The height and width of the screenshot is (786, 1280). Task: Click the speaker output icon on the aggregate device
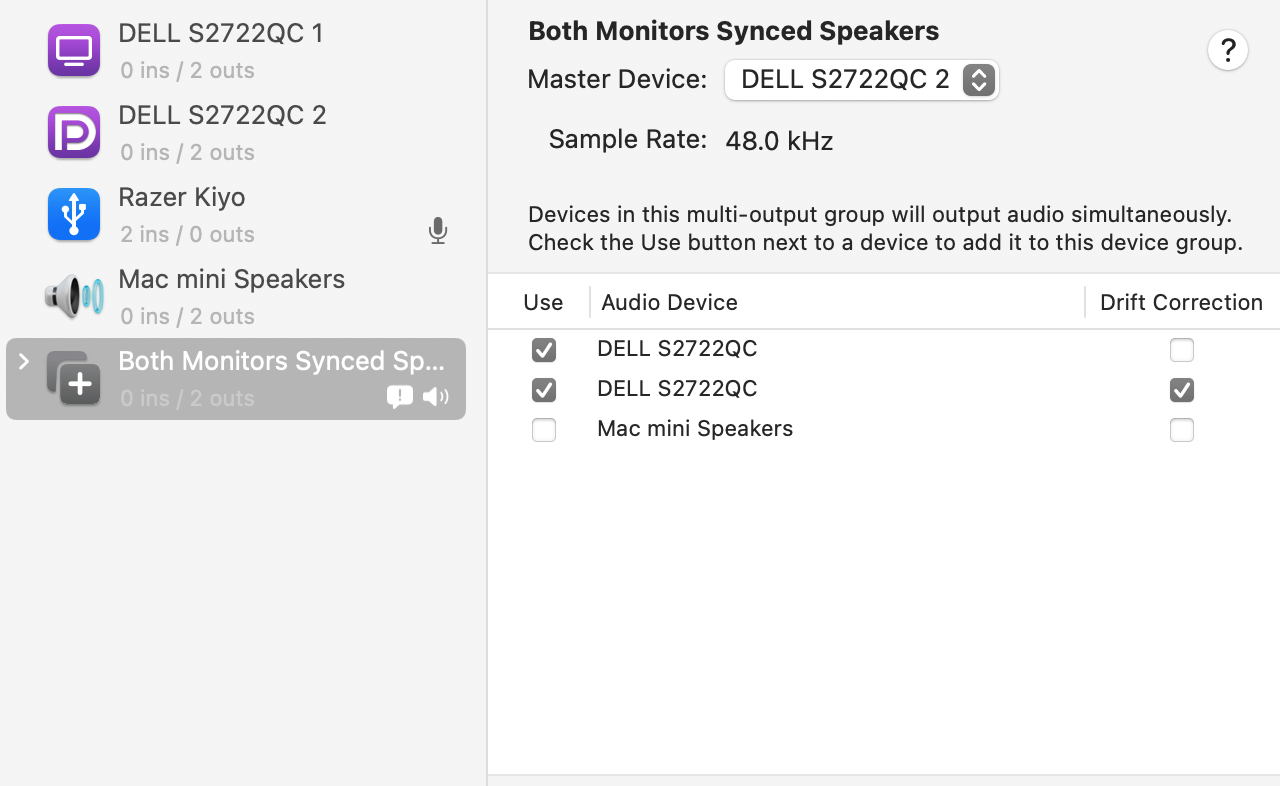tap(436, 397)
